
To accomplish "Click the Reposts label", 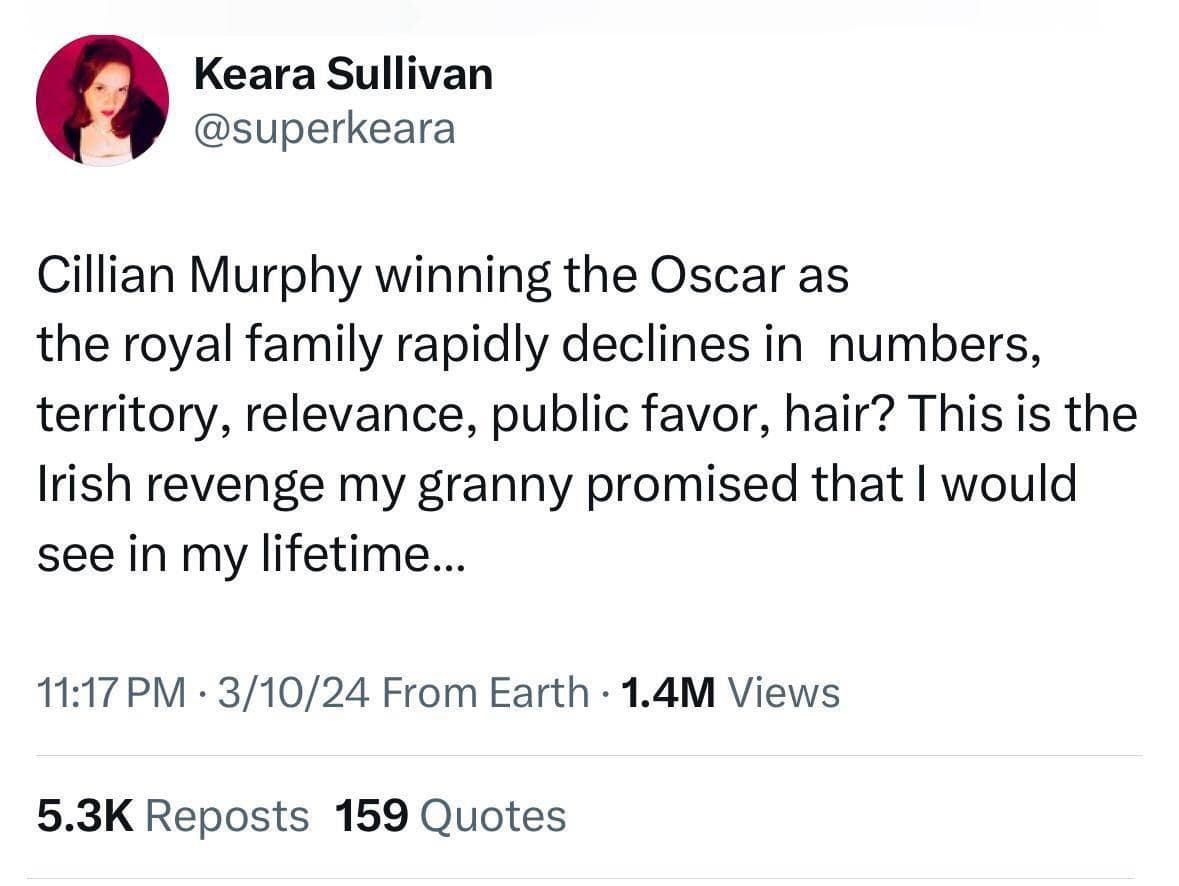I will pos(227,816).
